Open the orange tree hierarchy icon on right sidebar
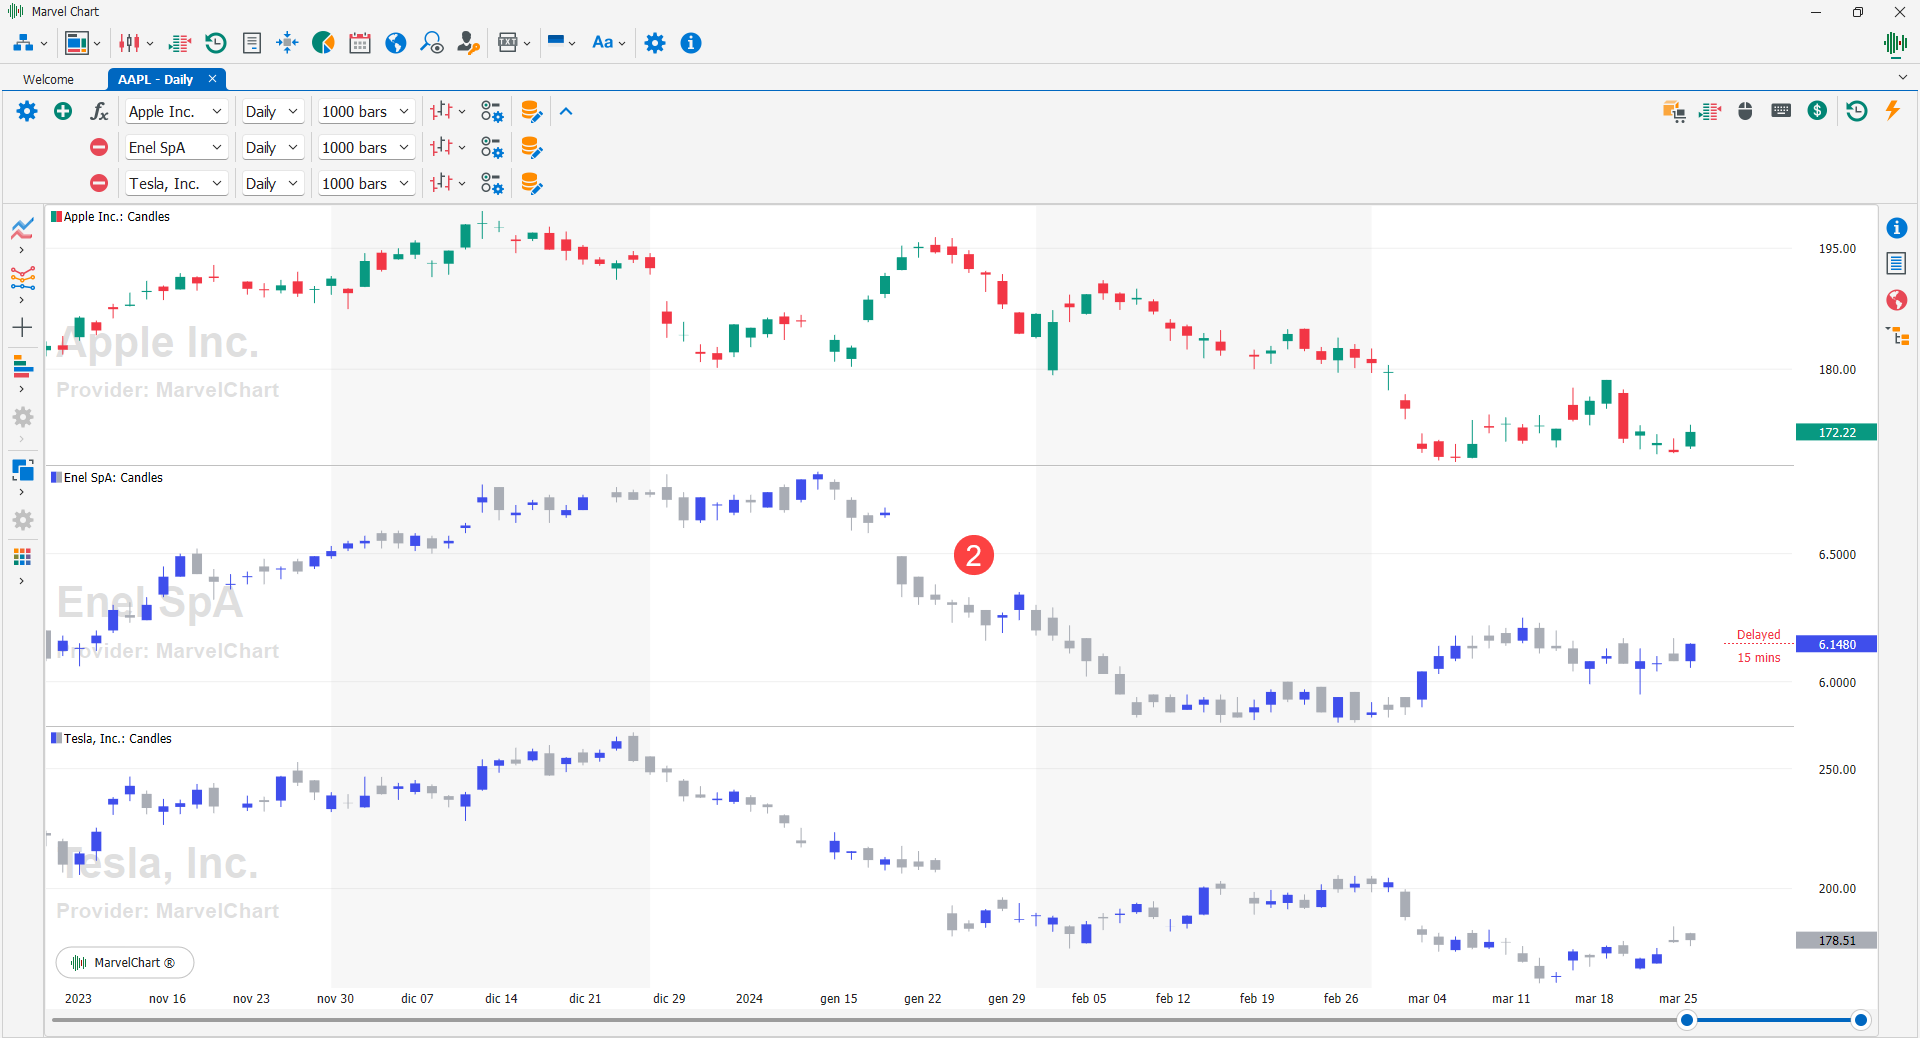This screenshot has height=1038, width=1920. tap(1897, 336)
